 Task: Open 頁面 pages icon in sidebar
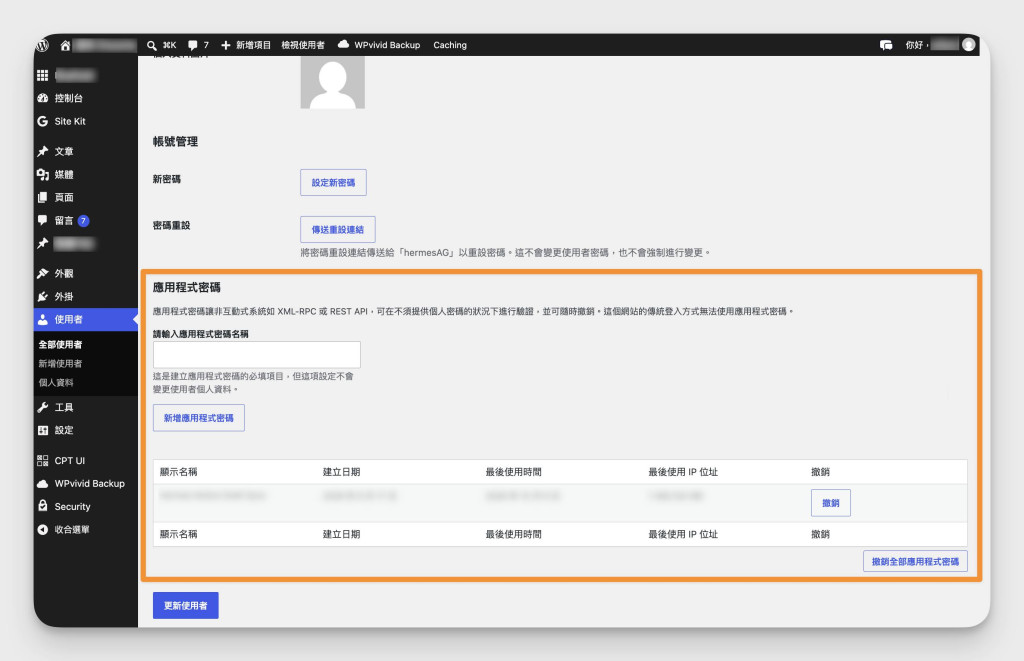pyautogui.click(x=42, y=197)
